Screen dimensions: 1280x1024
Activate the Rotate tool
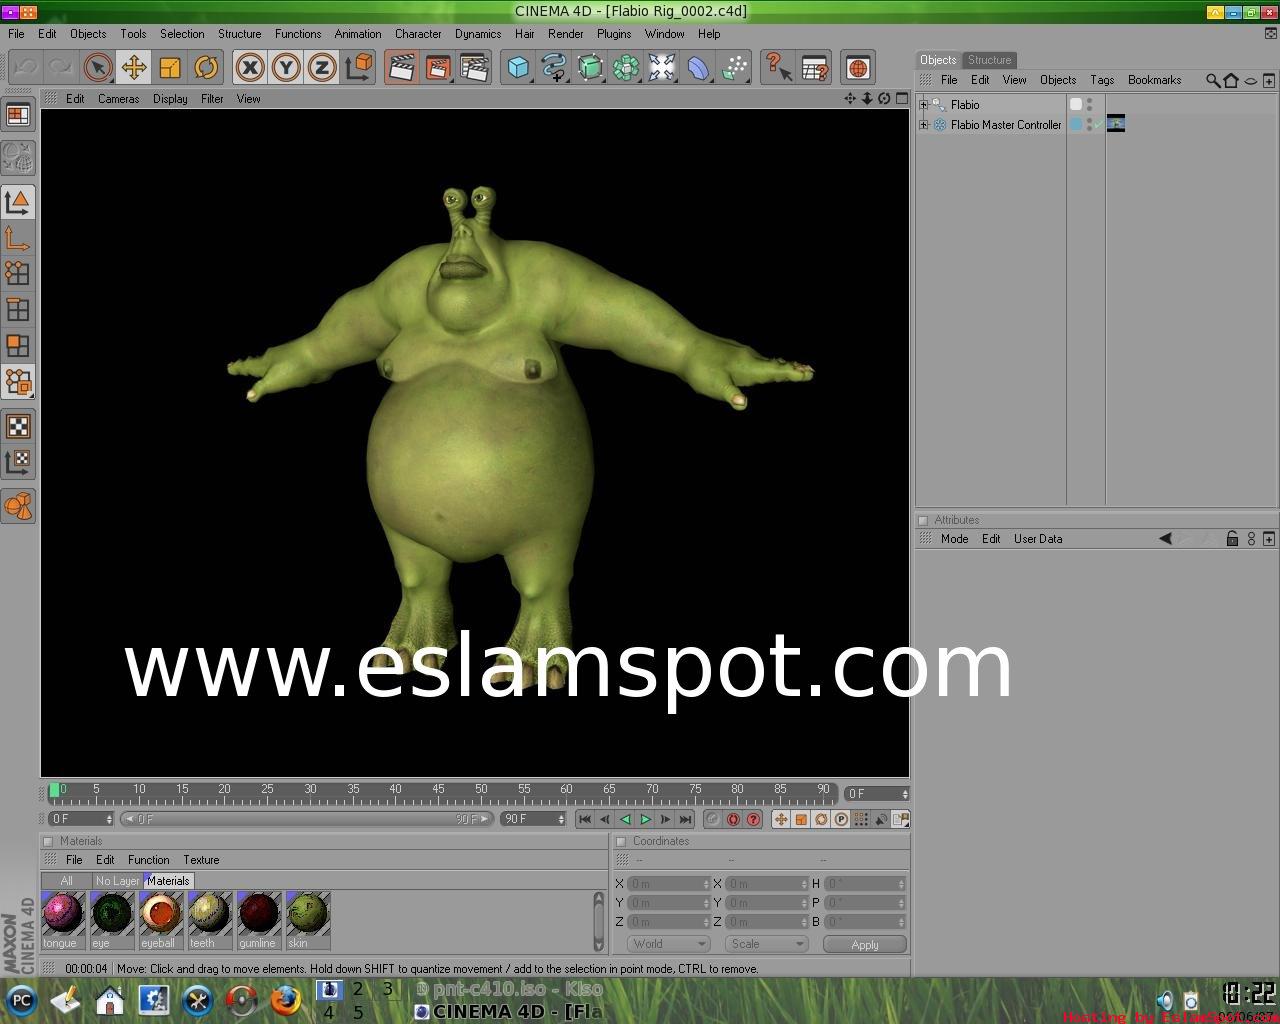[206, 68]
